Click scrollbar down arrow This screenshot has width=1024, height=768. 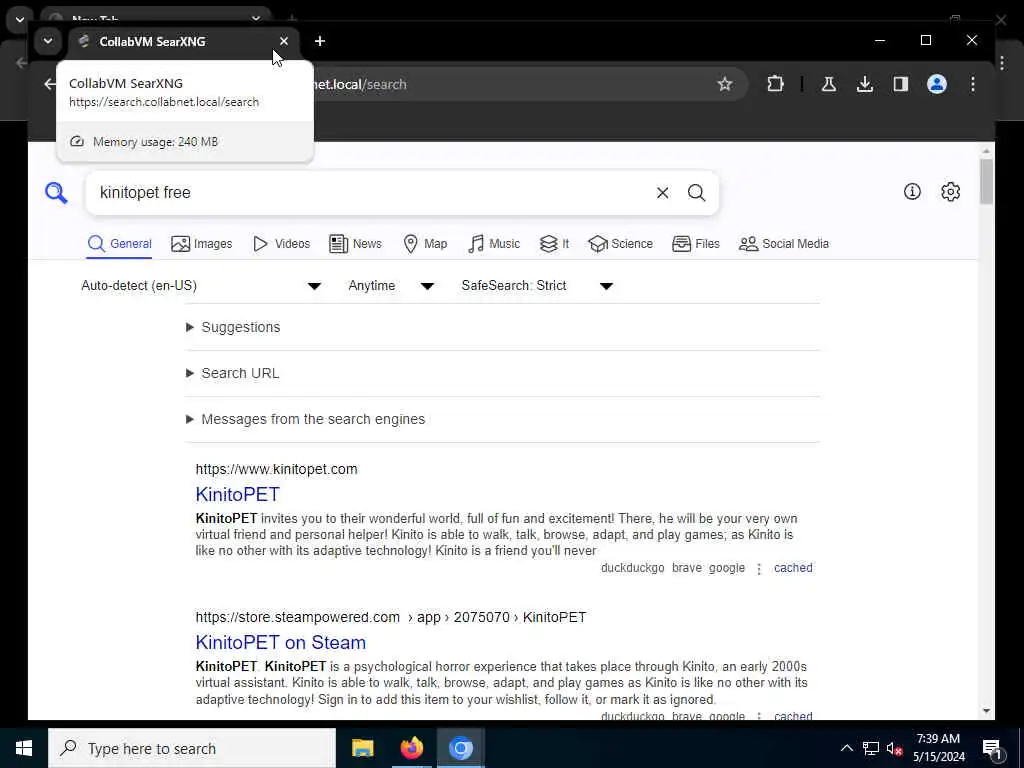pos(986,711)
